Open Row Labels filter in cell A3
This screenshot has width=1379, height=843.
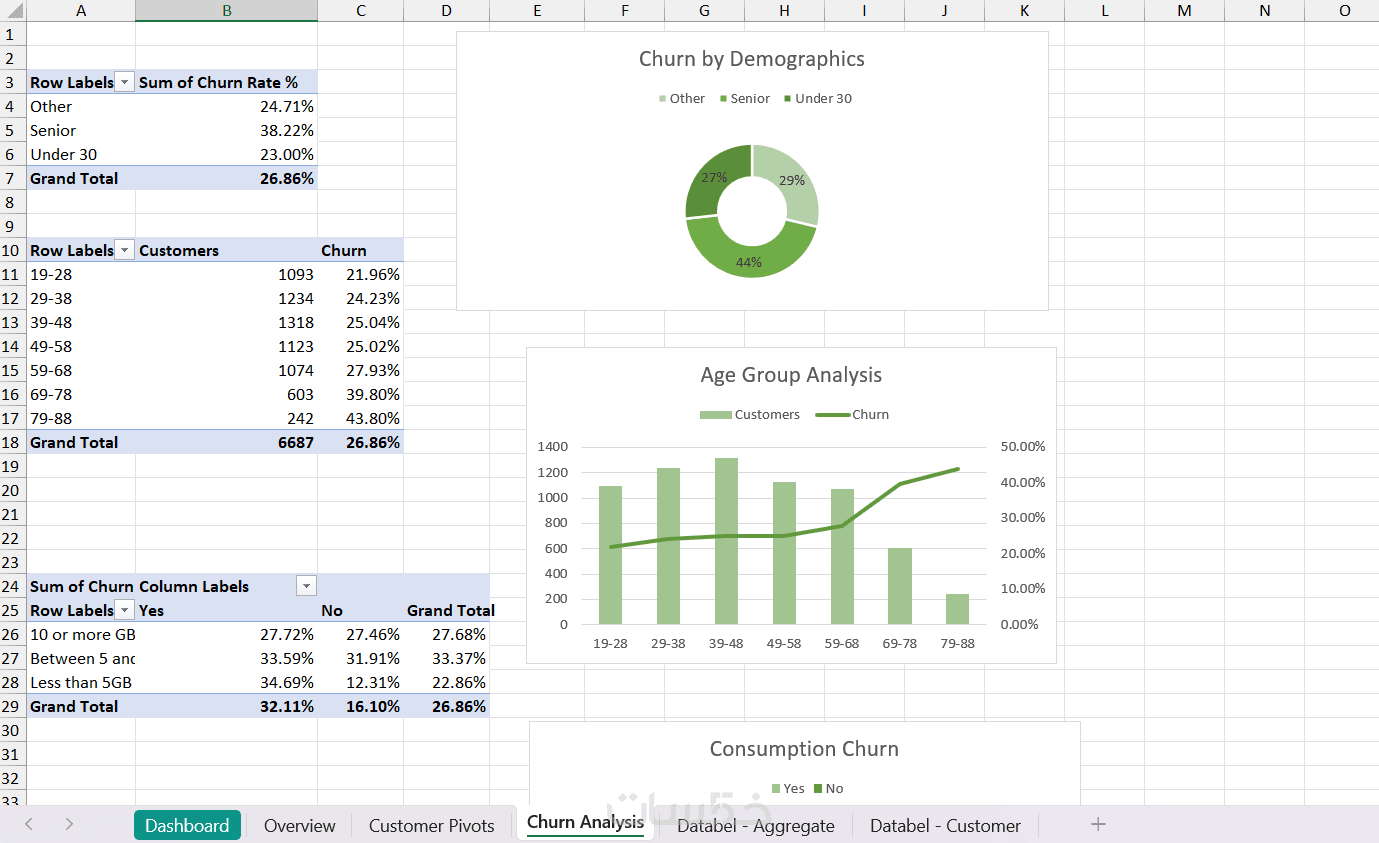point(125,82)
